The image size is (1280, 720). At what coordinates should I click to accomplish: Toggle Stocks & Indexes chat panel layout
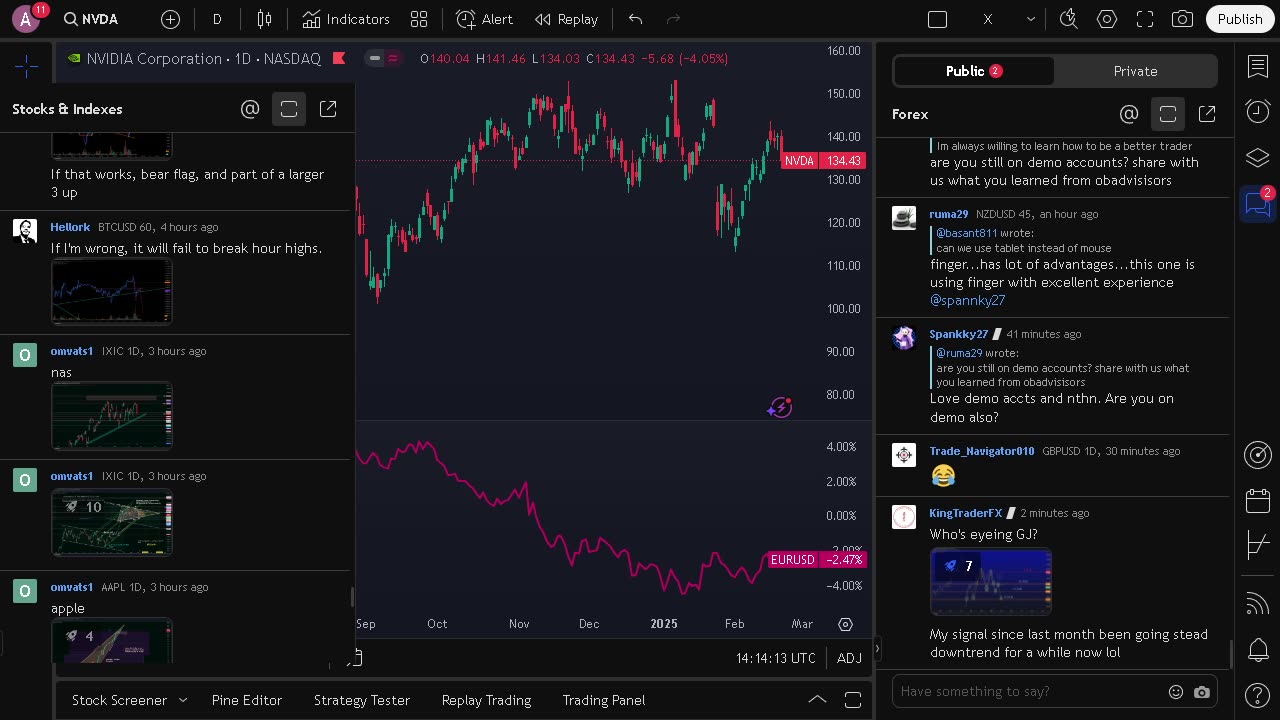point(289,109)
